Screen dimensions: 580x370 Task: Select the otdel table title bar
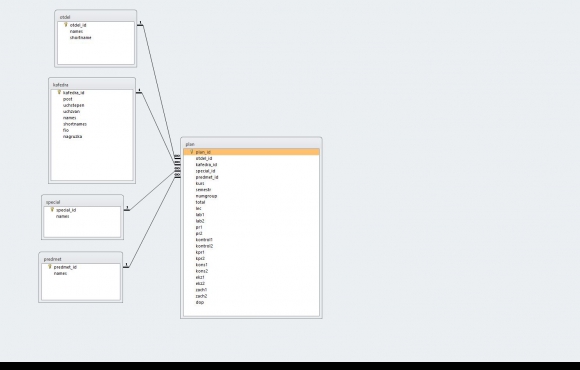point(95,17)
